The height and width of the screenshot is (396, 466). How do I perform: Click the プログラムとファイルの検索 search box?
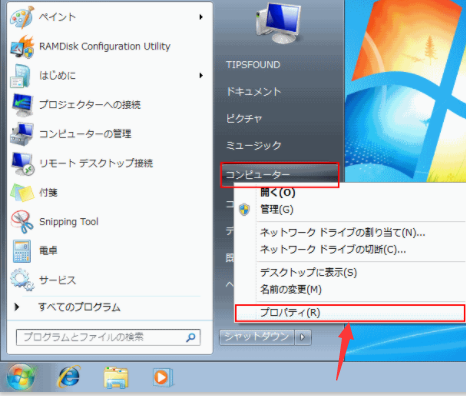click(108, 337)
